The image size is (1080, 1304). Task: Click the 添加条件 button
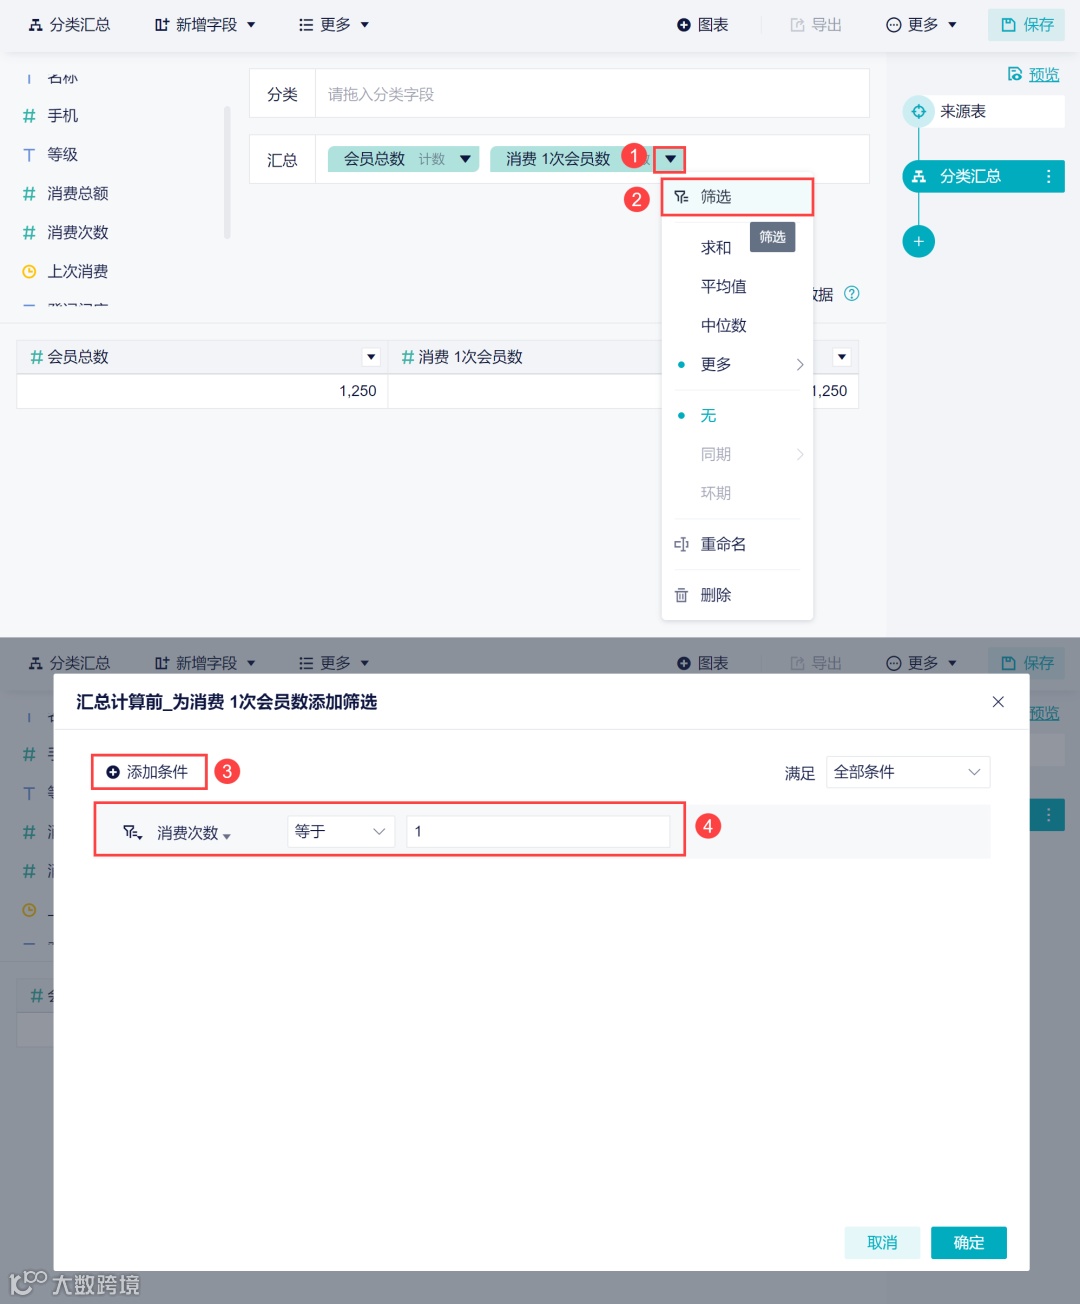(148, 771)
